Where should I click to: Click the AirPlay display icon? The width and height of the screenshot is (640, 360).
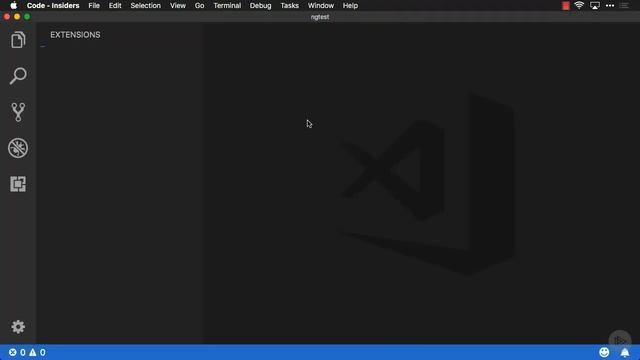pyautogui.click(x=595, y=5)
